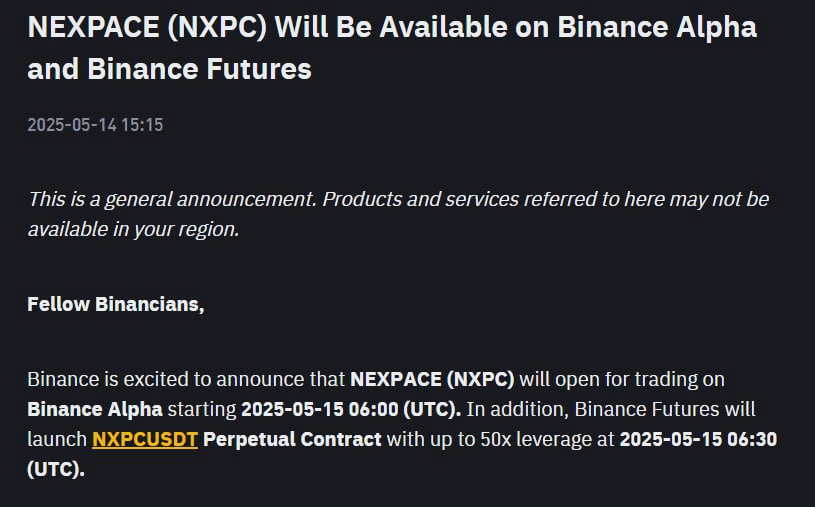Open the NXPCUSDT hyperlink
The width and height of the screenshot is (815, 507).
tap(145, 439)
